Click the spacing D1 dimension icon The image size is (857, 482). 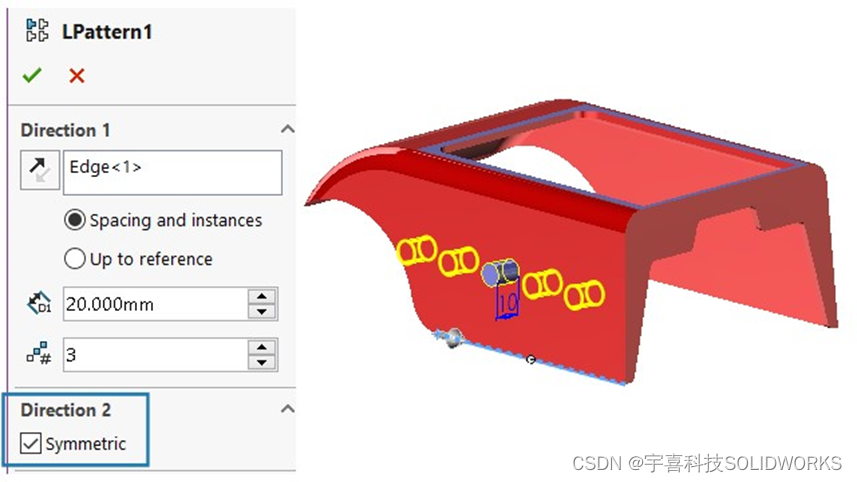pyautogui.click(x=39, y=303)
